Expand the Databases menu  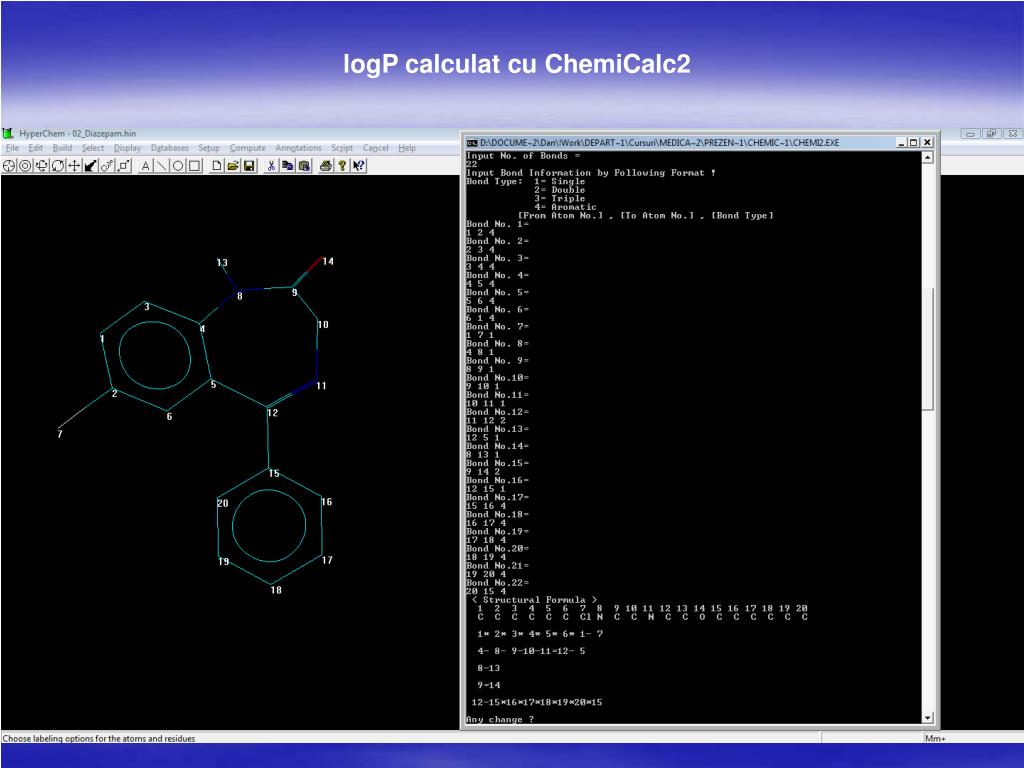tap(169, 148)
